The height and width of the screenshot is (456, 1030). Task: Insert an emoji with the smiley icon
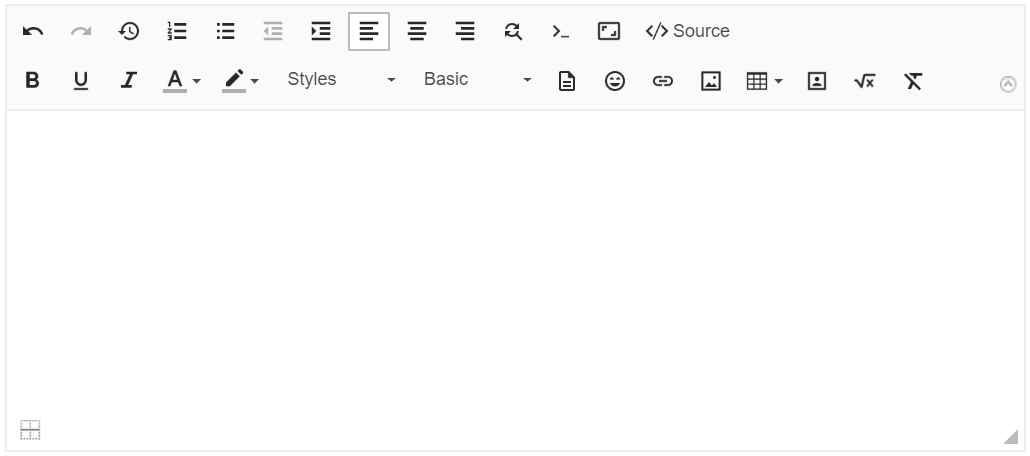pyautogui.click(x=615, y=81)
